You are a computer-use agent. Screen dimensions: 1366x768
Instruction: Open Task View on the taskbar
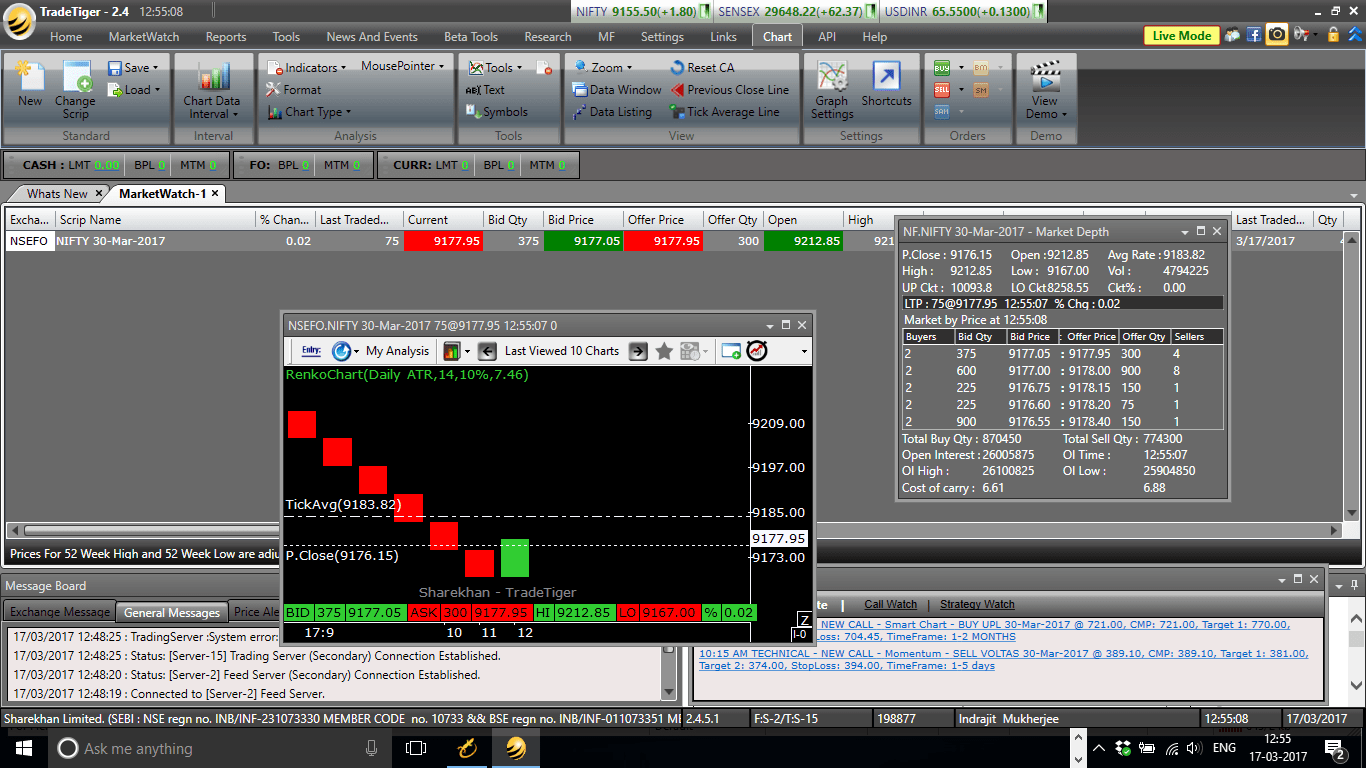pos(416,748)
